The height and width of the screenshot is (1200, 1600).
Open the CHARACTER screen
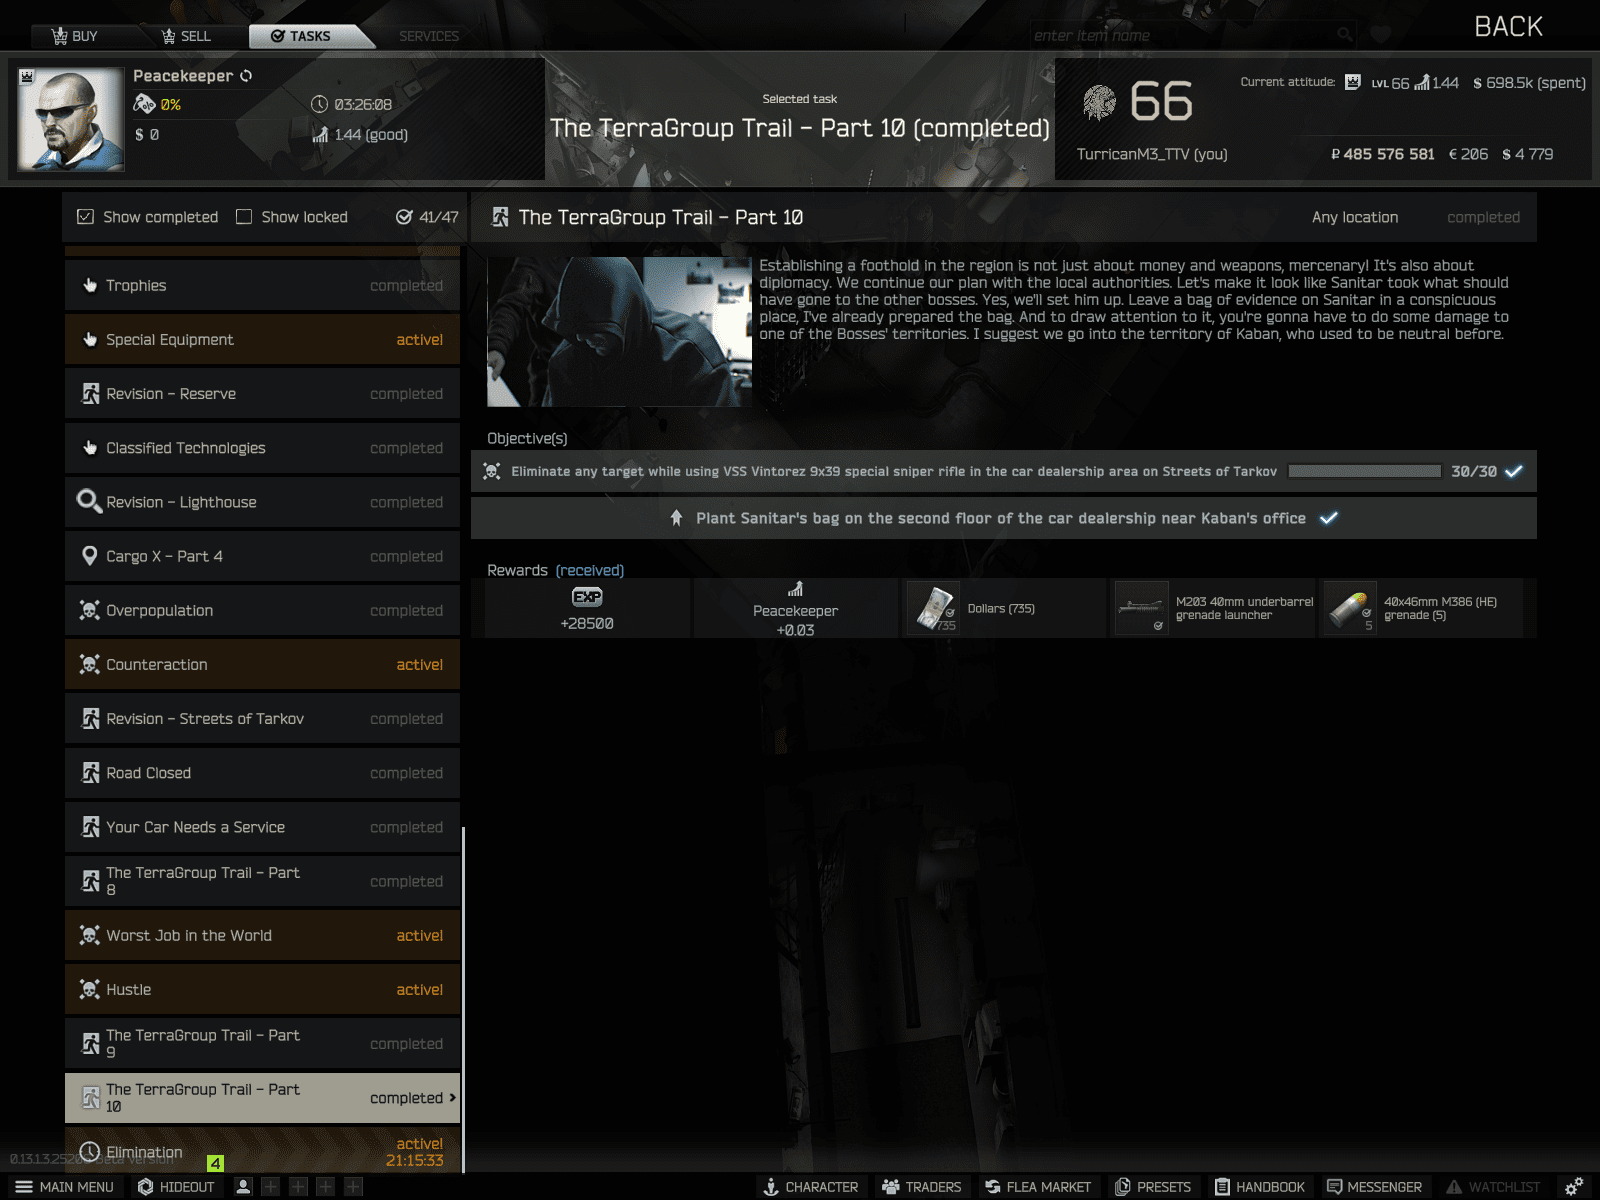(x=811, y=1187)
